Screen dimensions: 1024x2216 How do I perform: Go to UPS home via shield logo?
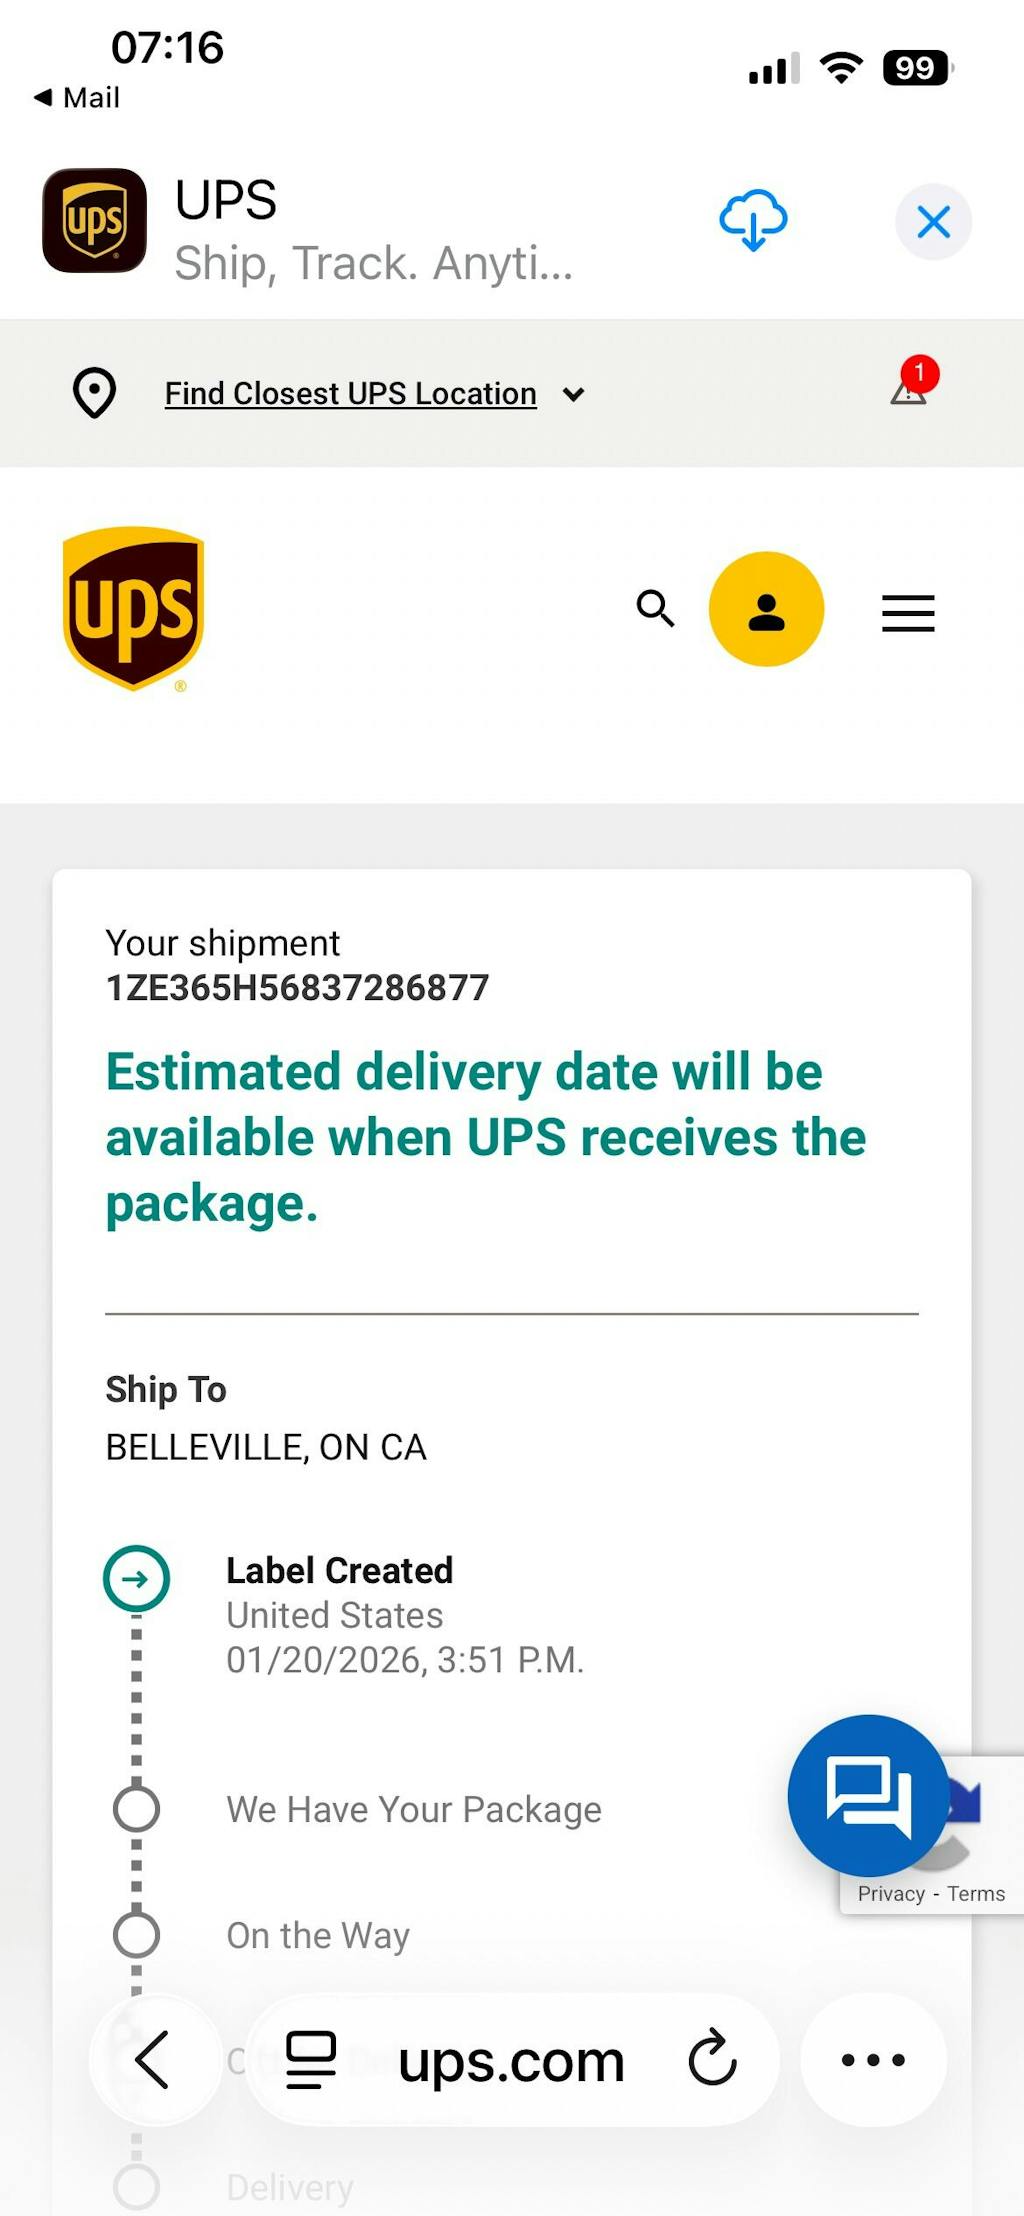pyautogui.click(x=133, y=608)
